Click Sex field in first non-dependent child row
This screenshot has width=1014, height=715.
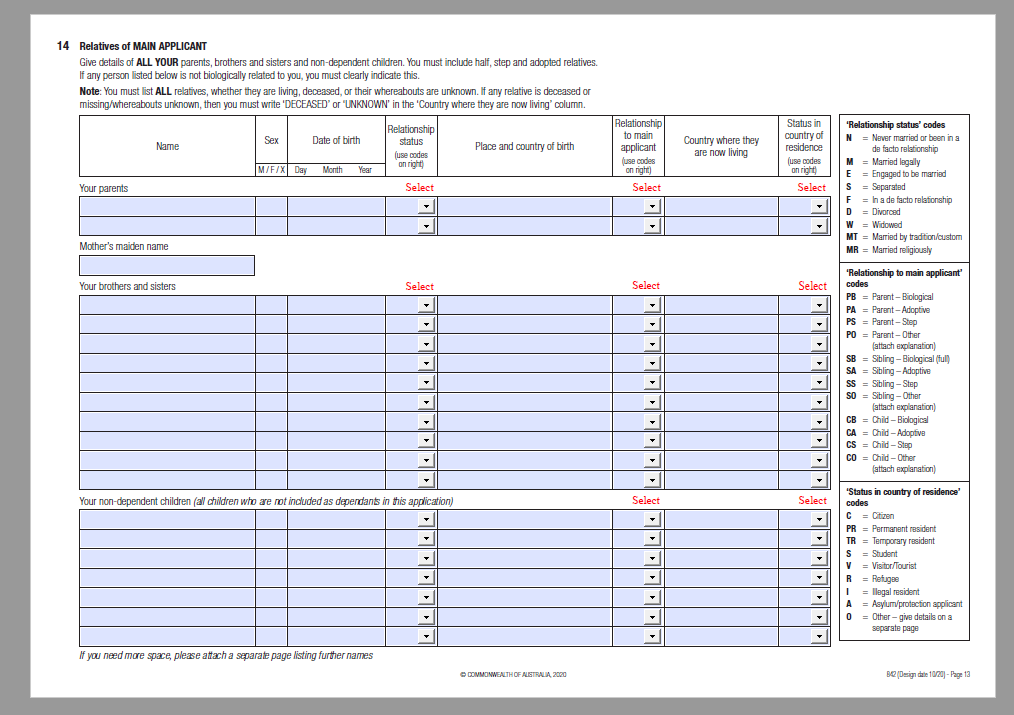(272, 519)
